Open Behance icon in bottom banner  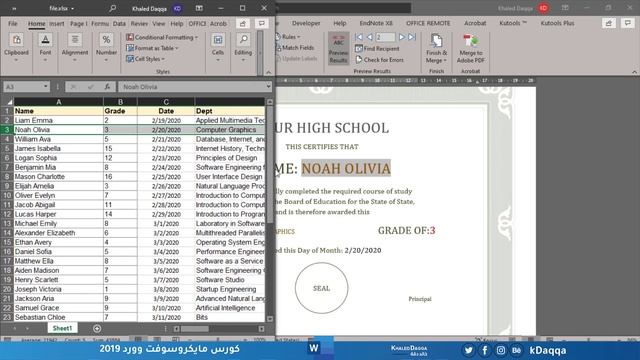point(516,350)
